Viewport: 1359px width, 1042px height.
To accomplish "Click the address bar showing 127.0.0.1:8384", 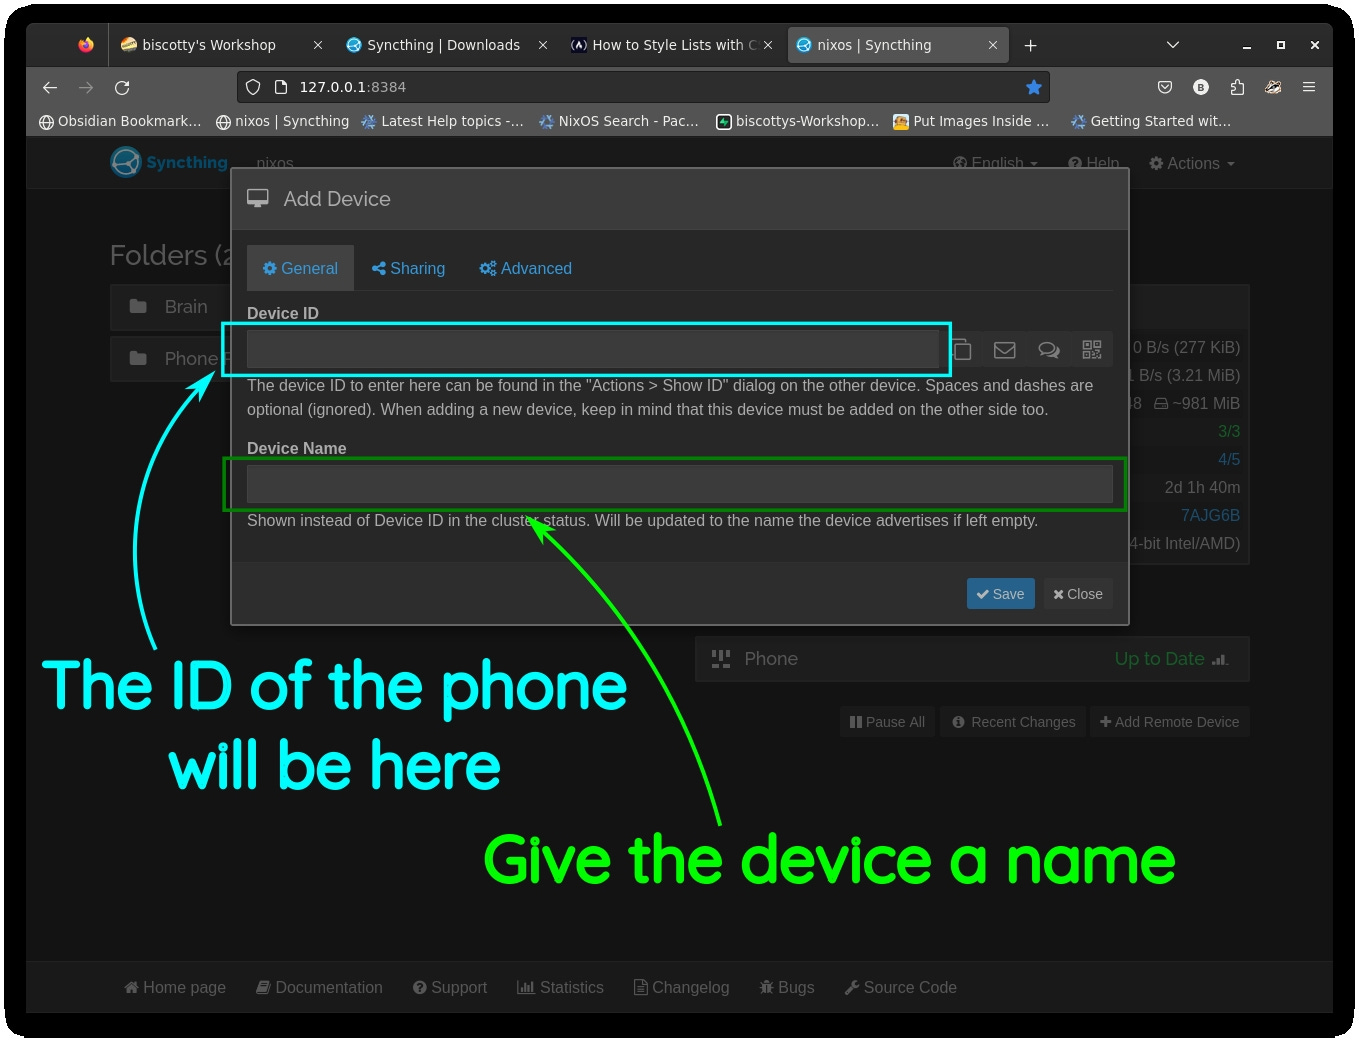I will tap(643, 87).
